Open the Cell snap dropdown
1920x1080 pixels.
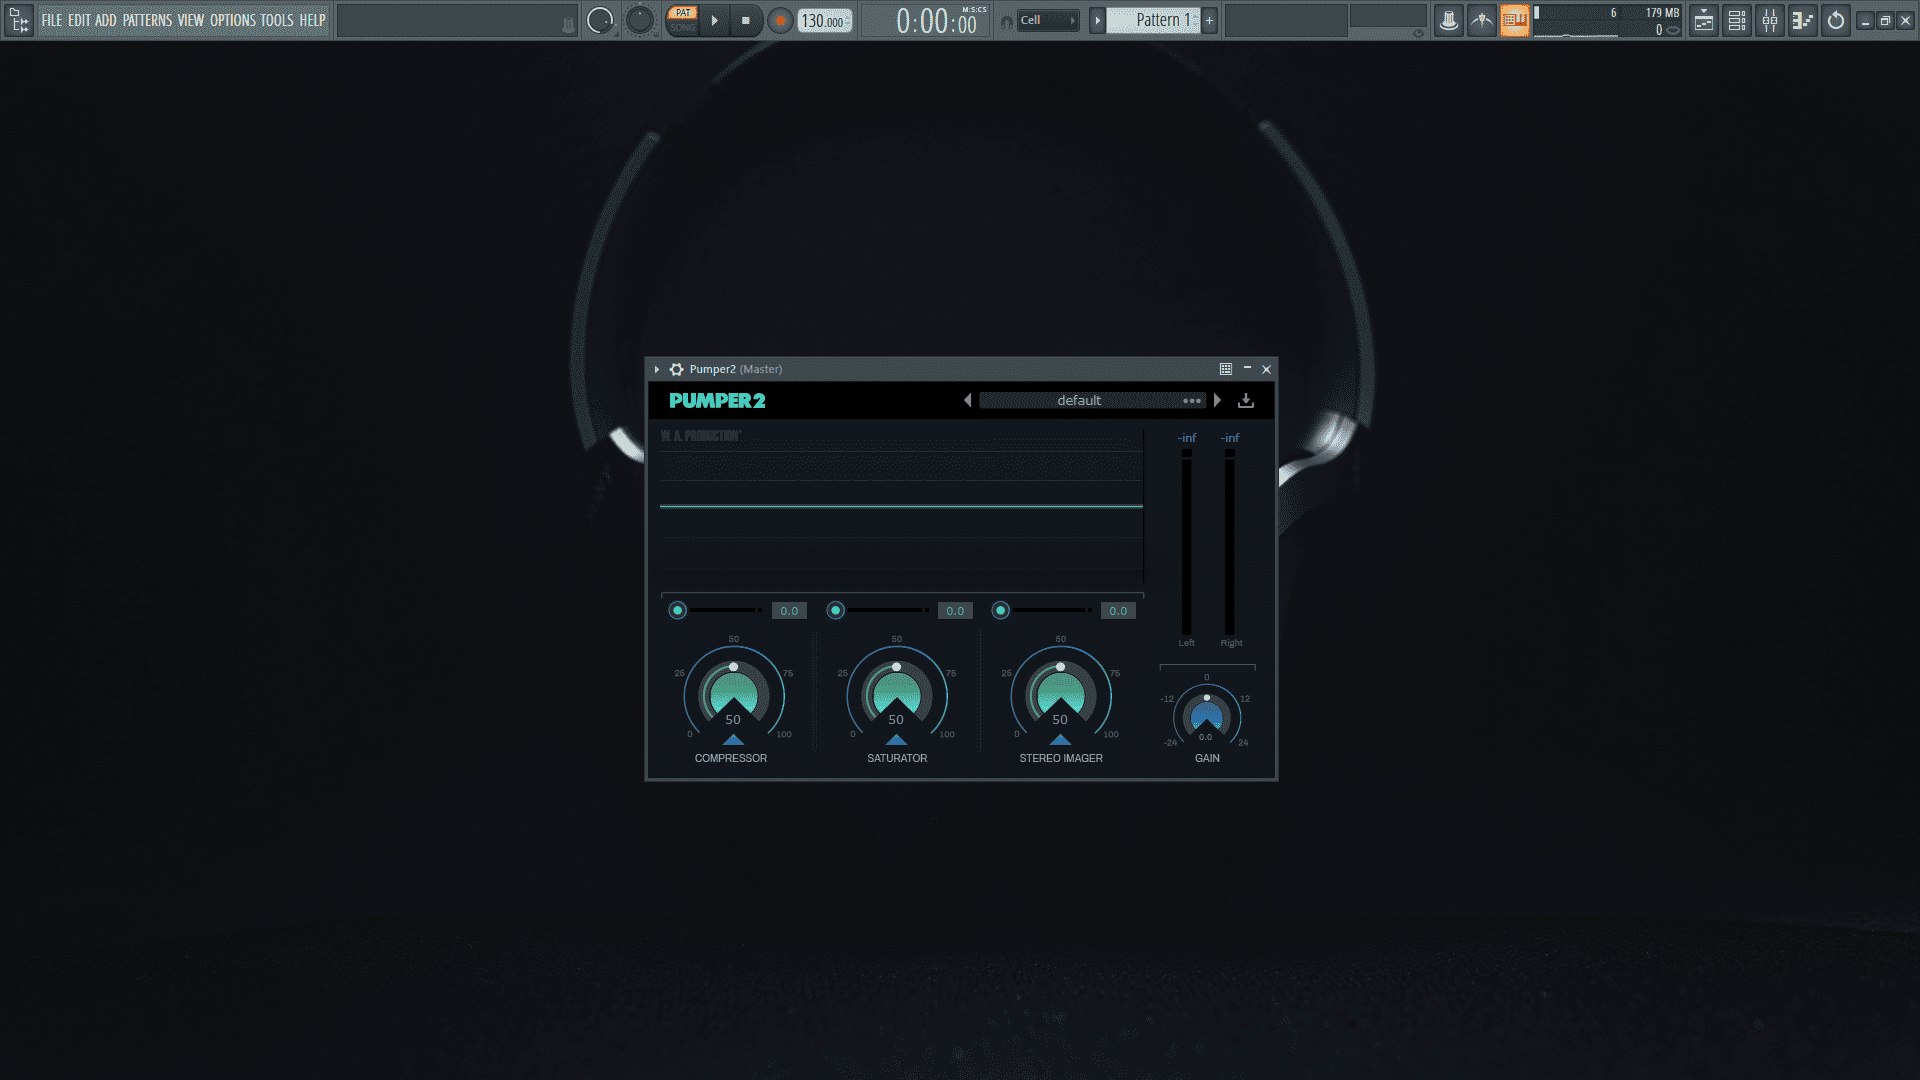tap(1048, 20)
